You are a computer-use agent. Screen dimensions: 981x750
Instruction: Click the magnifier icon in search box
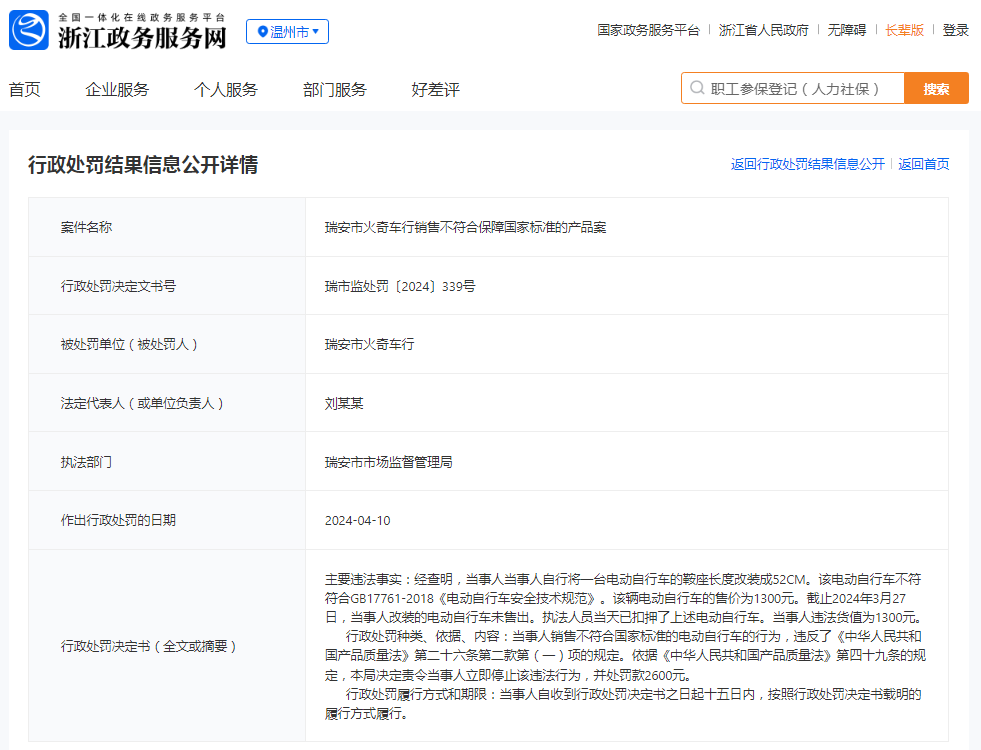coord(697,89)
